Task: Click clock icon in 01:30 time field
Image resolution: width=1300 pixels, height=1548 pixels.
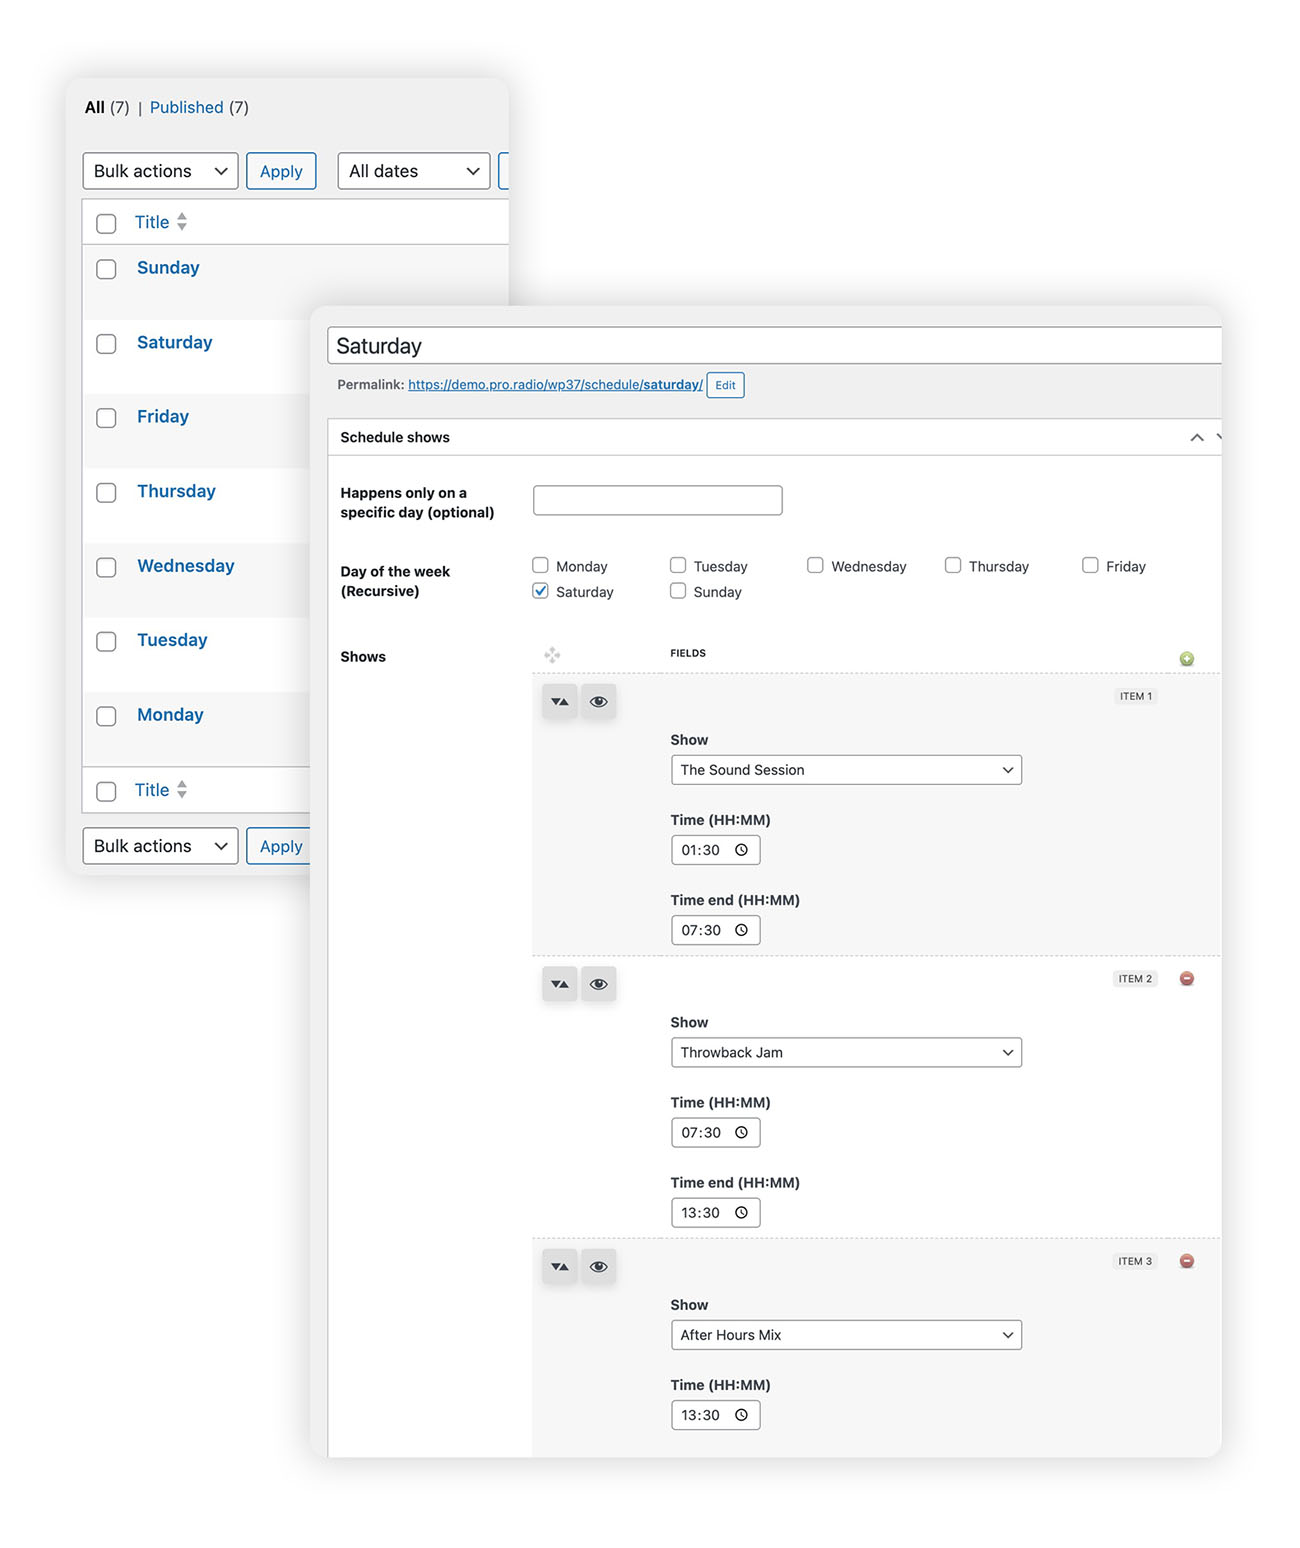Action: (x=741, y=850)
